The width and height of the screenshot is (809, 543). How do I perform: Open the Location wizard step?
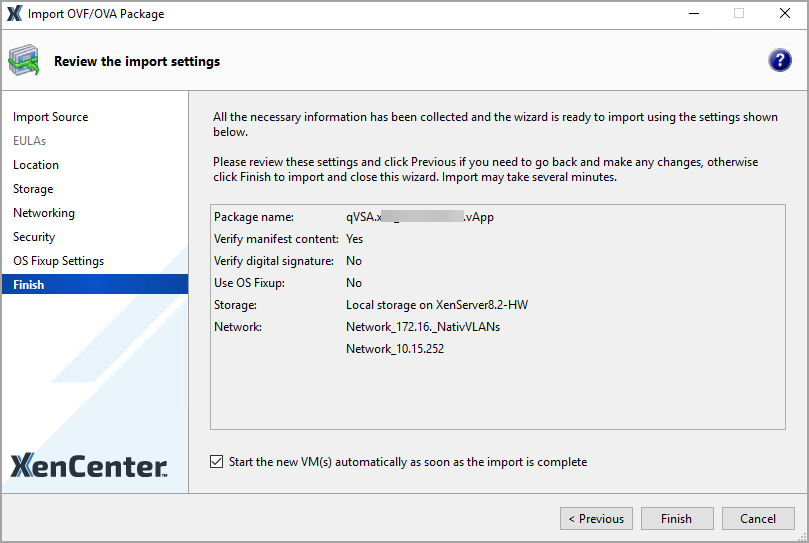[36, 165]
